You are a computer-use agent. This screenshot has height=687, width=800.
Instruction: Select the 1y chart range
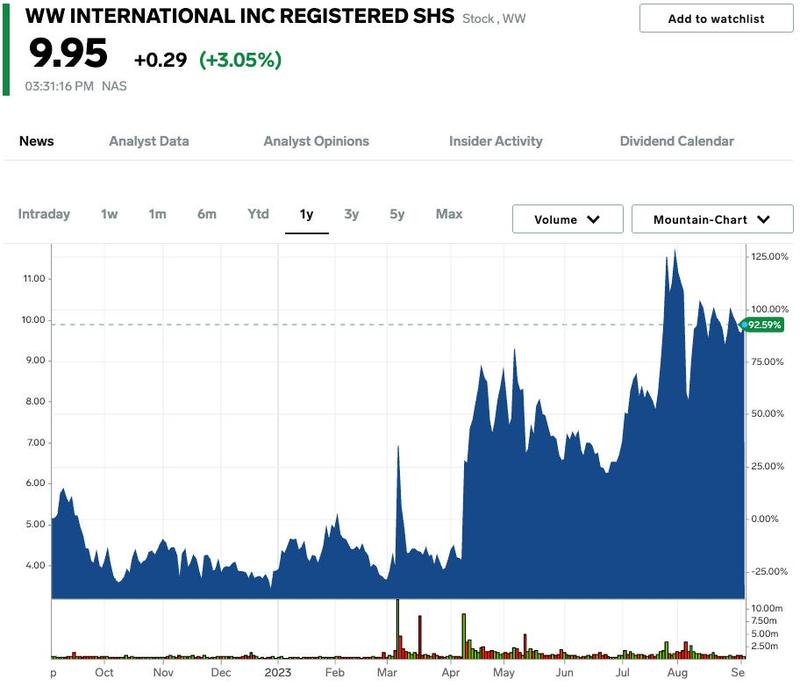tap(307, 214)
